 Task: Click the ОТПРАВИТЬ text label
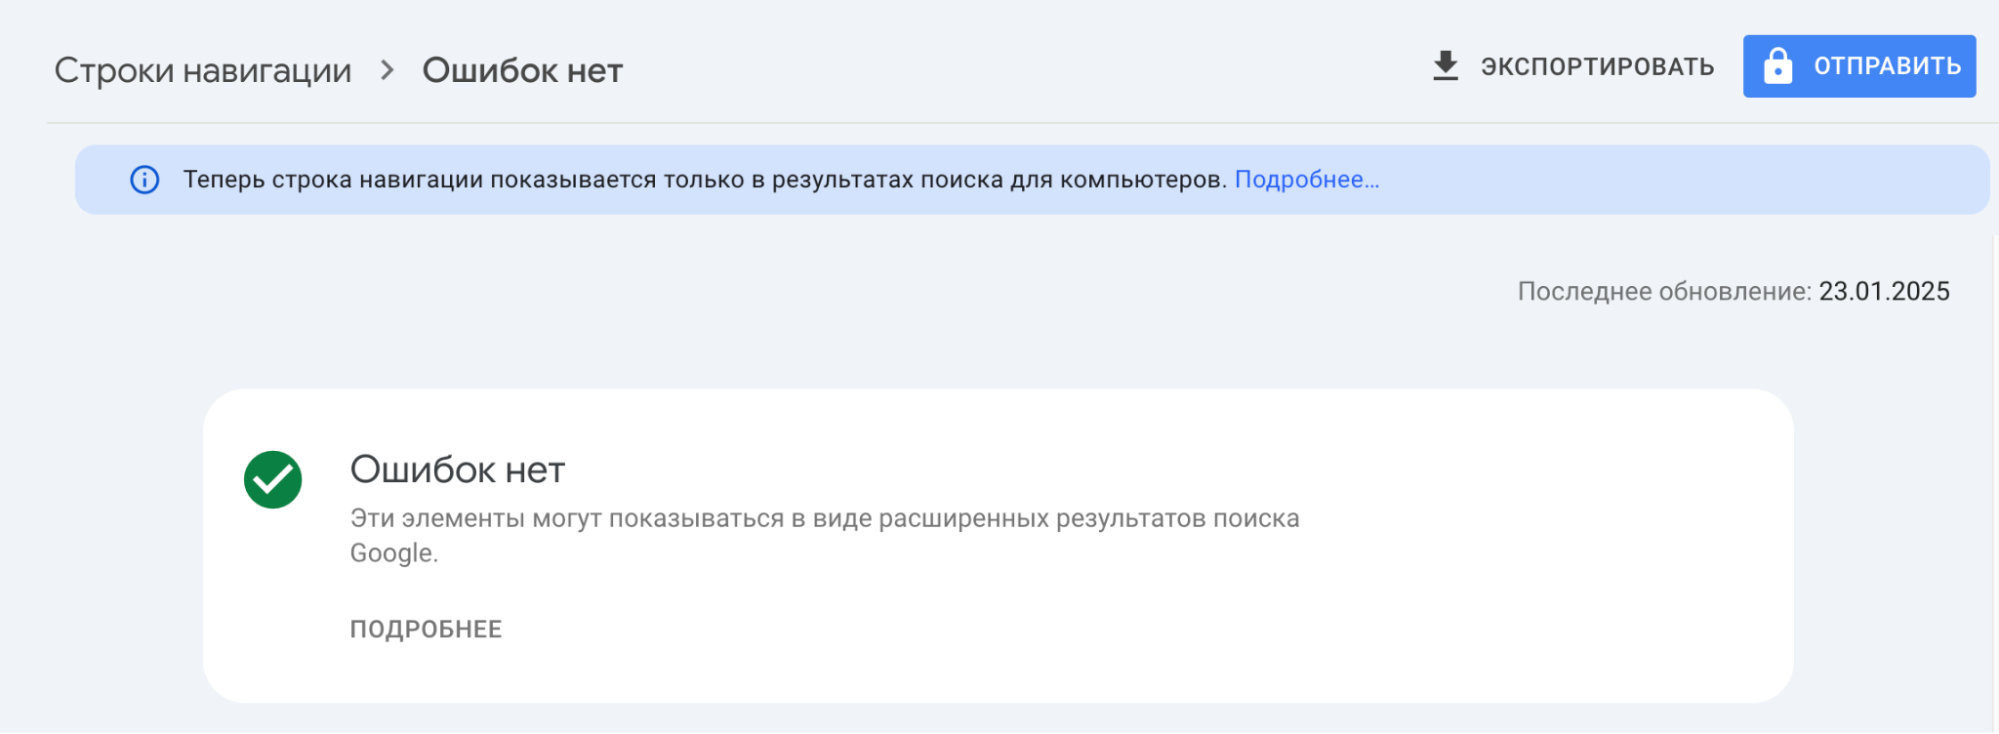click(1887, 66)
